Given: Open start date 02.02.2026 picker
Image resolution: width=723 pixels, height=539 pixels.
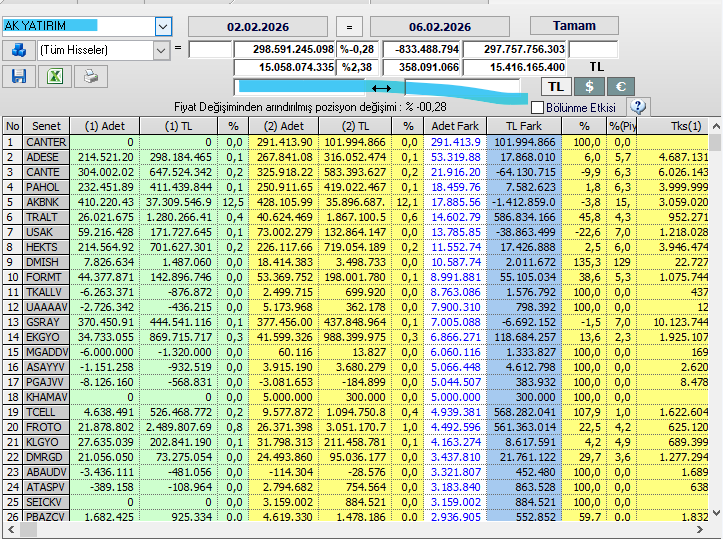Looking at the screenshot, I should (258, 27).
